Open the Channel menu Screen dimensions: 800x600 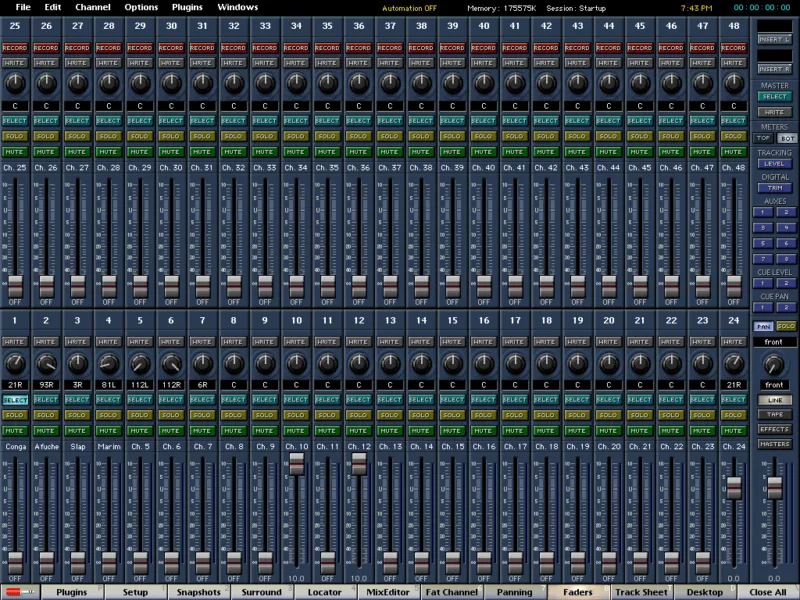coord(93,7)
